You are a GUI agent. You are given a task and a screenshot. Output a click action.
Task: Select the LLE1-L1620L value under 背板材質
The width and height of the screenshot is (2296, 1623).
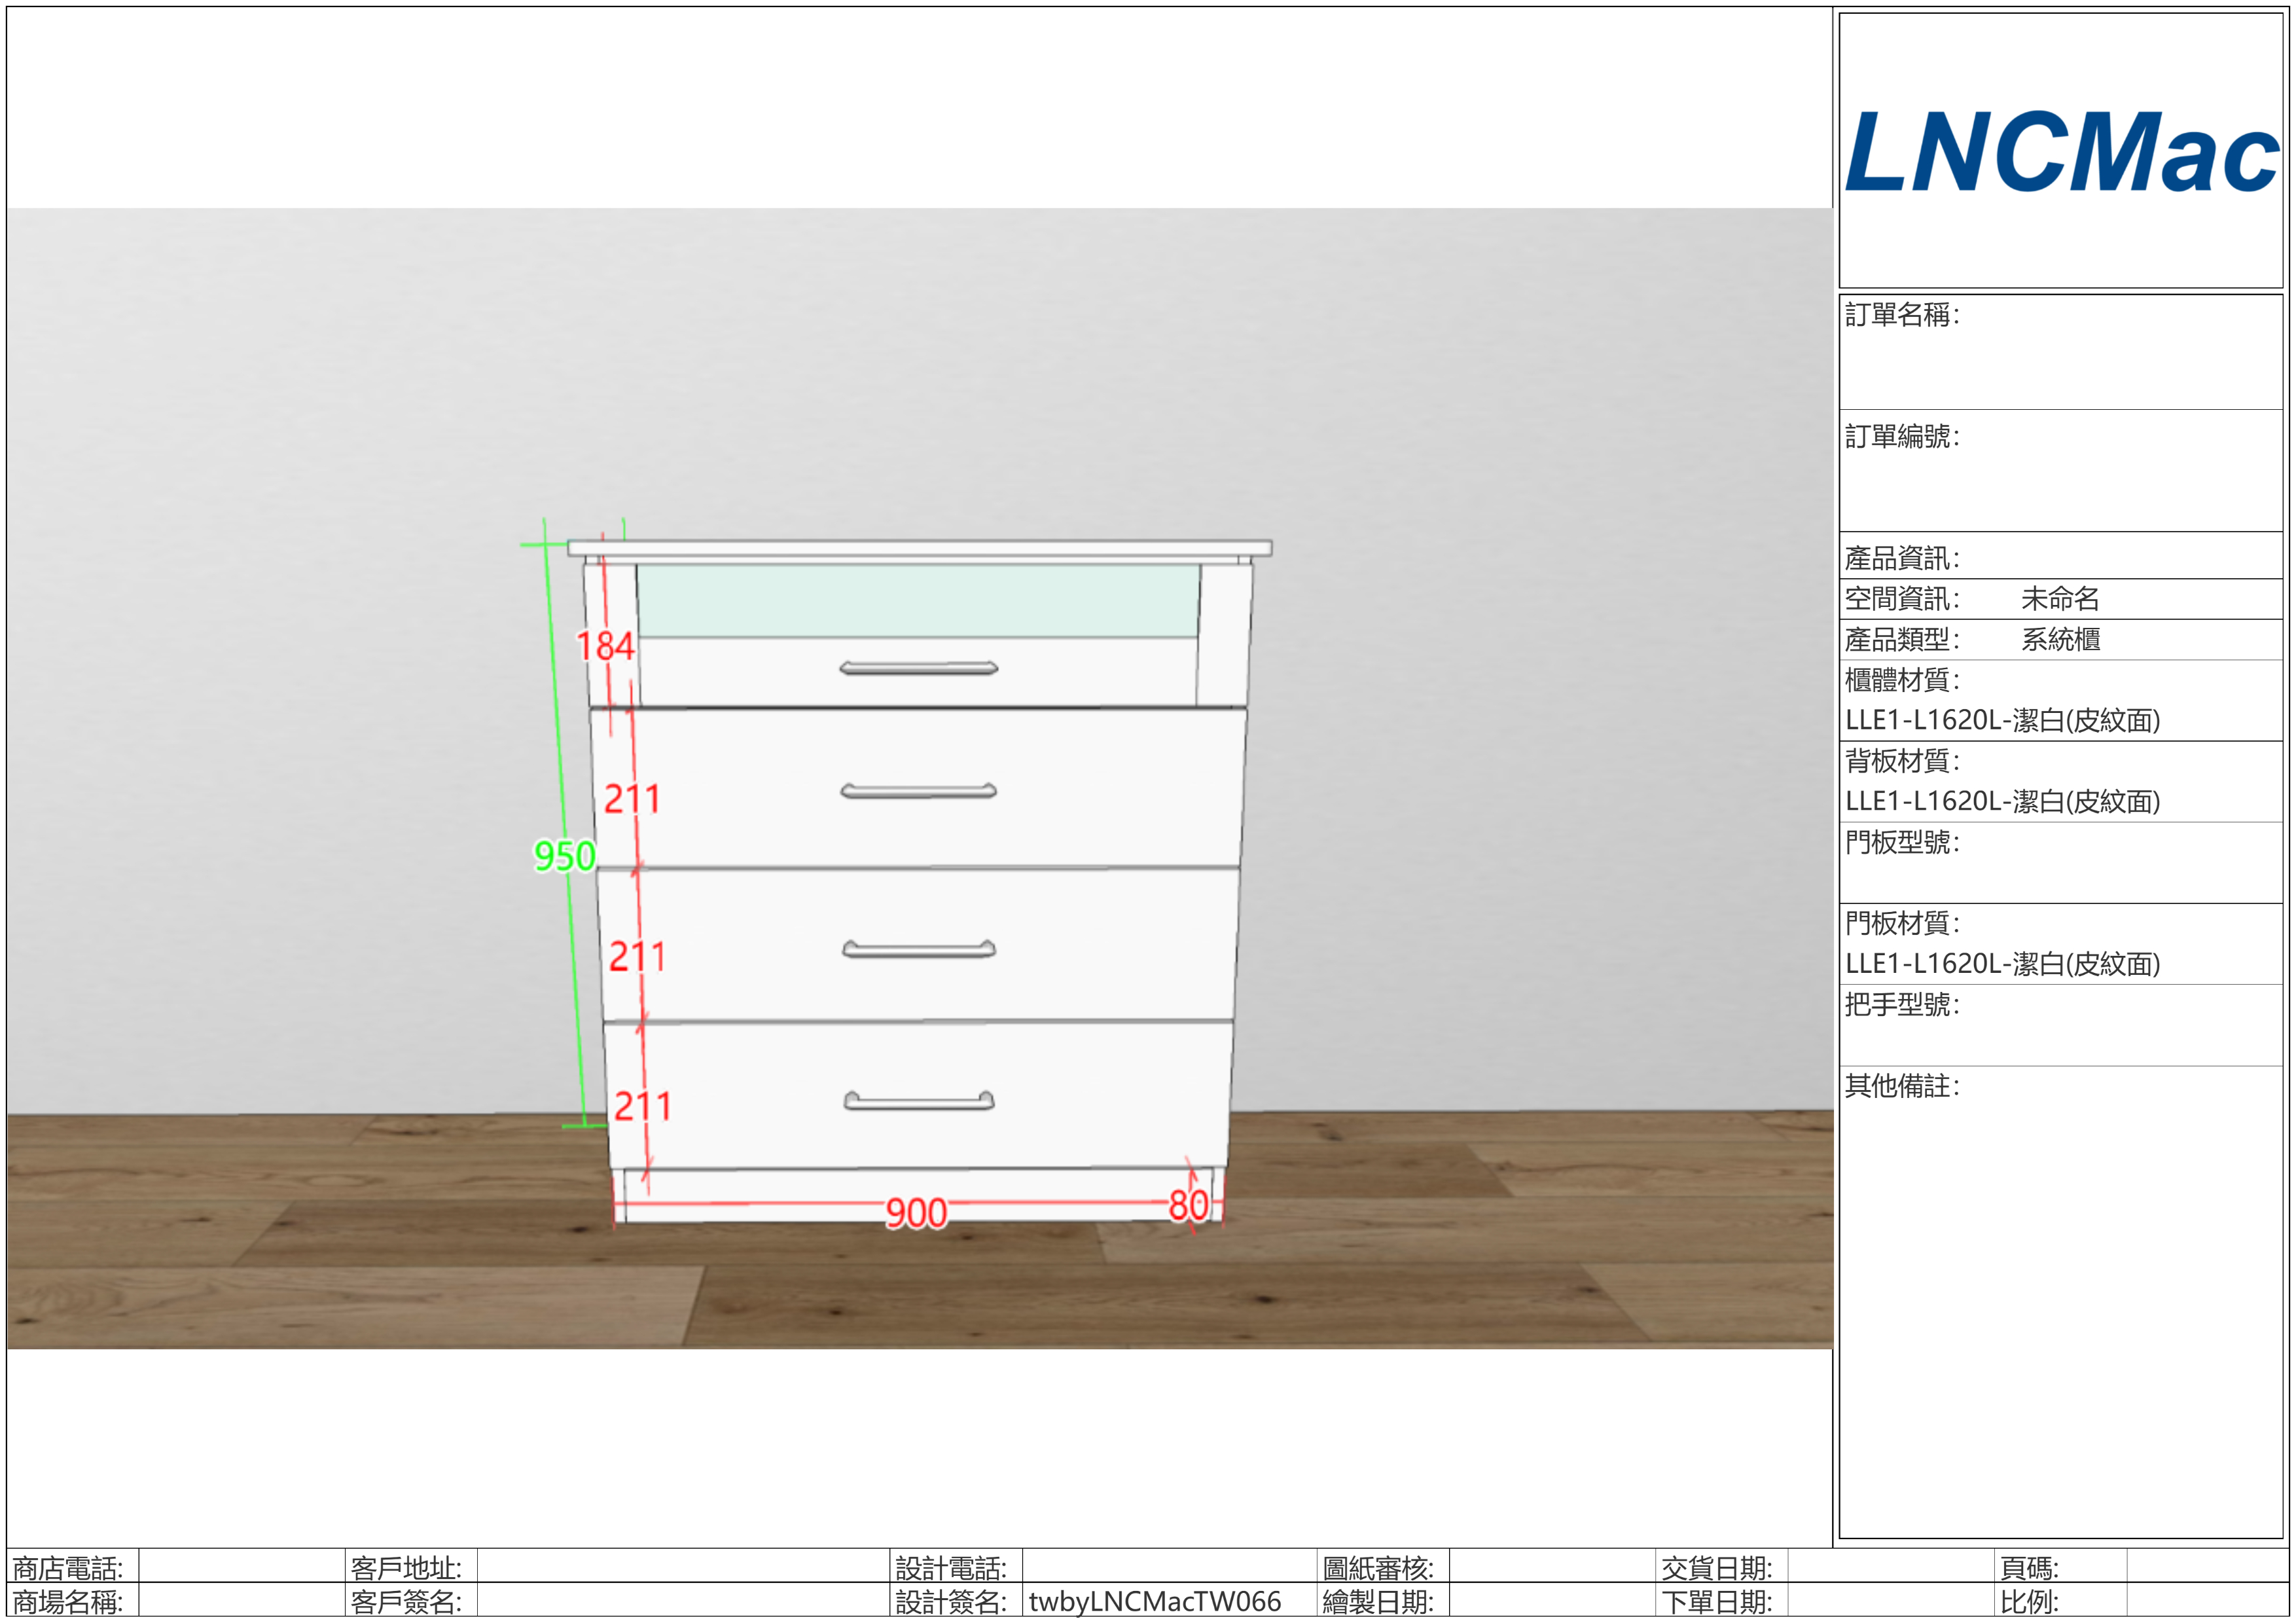(x=2003, y=801)
